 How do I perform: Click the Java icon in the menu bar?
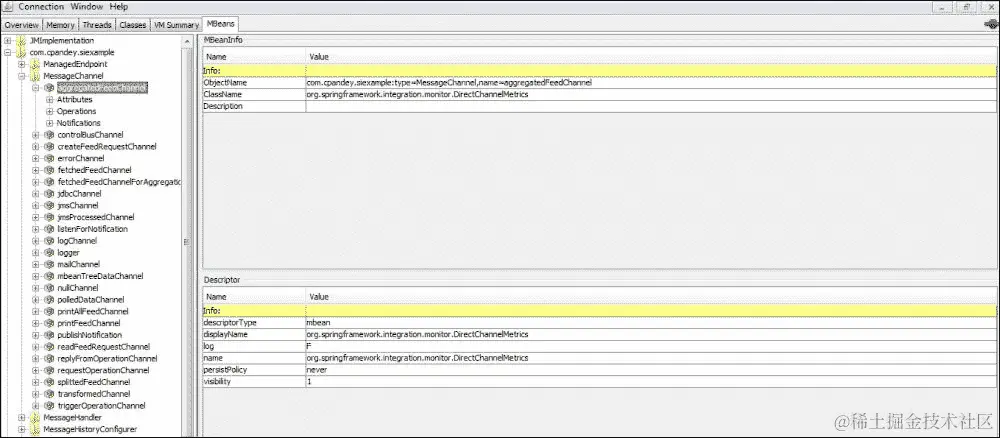[8, 6]
